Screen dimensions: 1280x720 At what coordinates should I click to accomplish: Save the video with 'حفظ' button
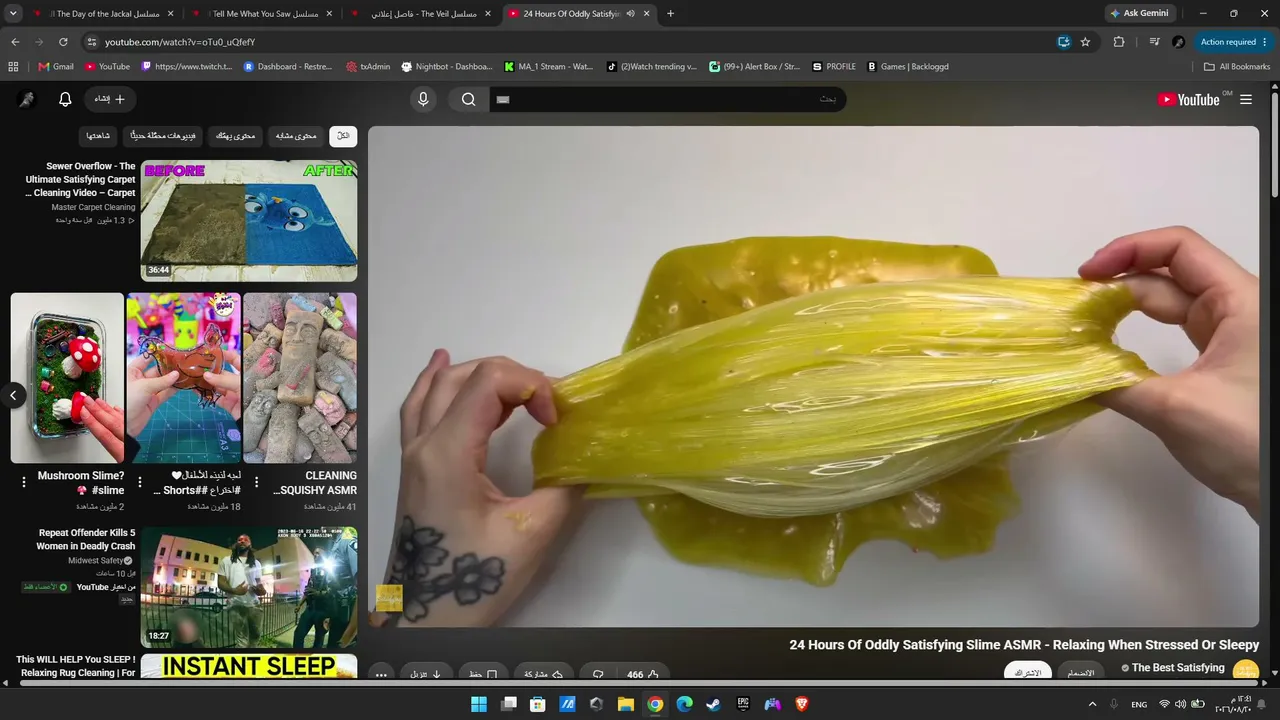pos(483,674)
